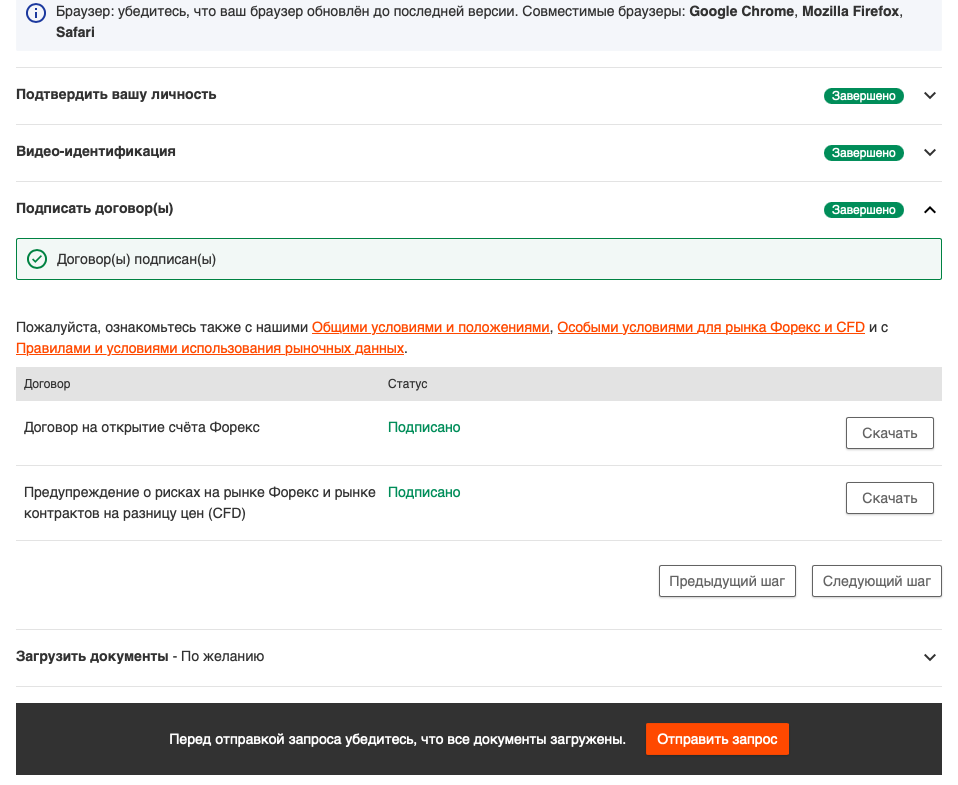
Task: Click Завершено badge for Подписать договор(ы)
Action: click(x=863, y=210)
